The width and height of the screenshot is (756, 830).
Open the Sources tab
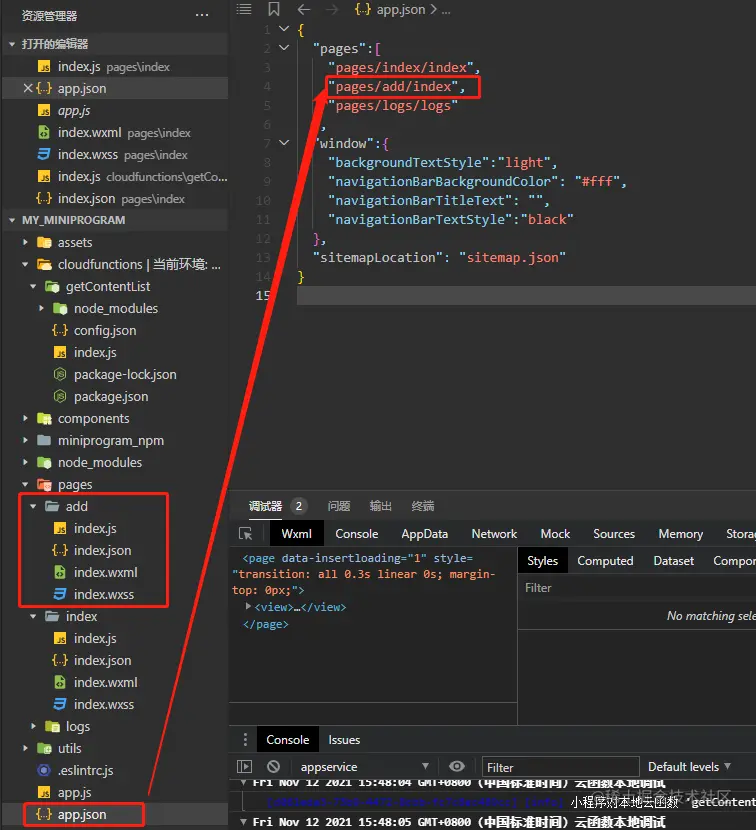tap(614, 534)
